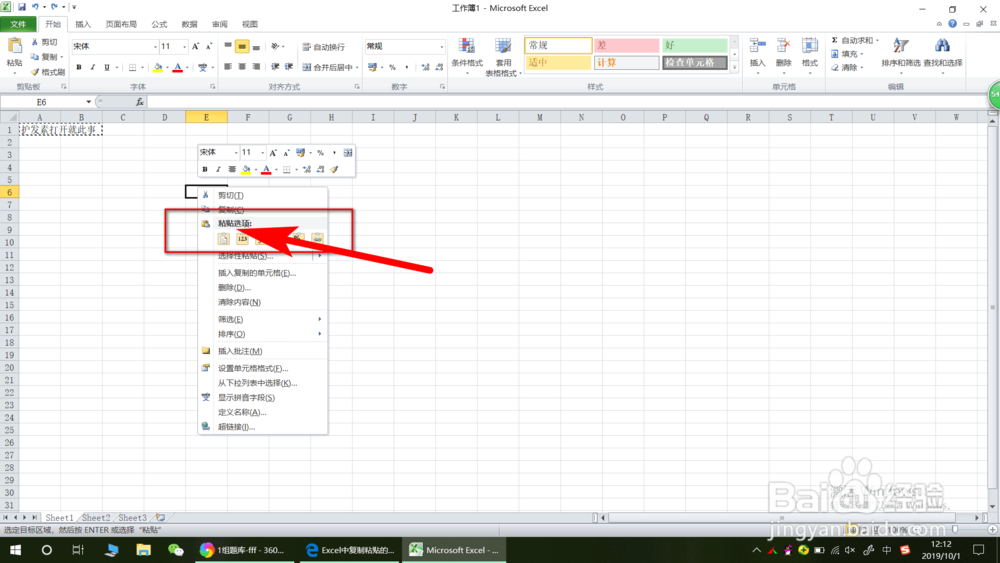Toggle top vertical alignment in ribbon

pyautogui.click(x=228, y=47)
